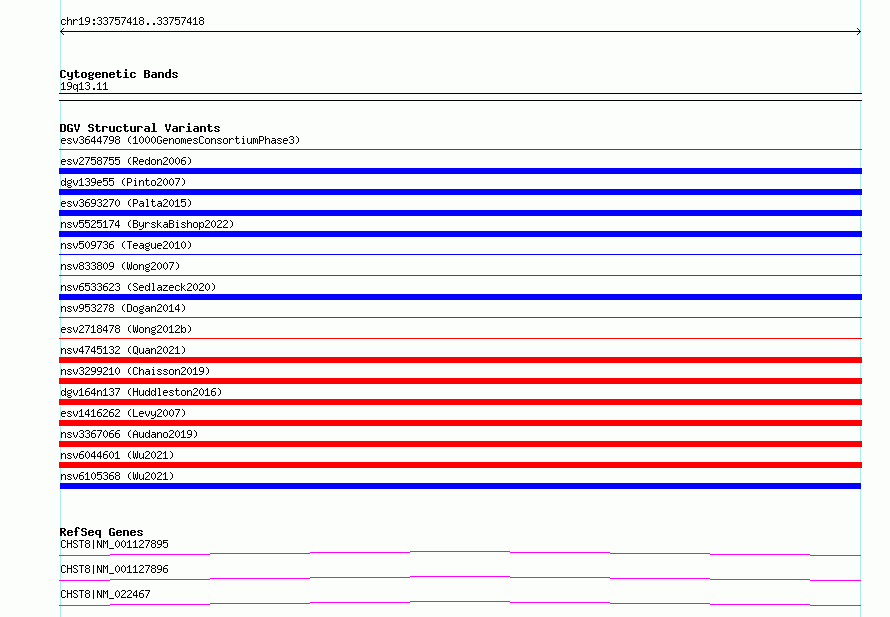
Task: Open variant dgv139e55 (Pinto2007)
Action: 123,182
